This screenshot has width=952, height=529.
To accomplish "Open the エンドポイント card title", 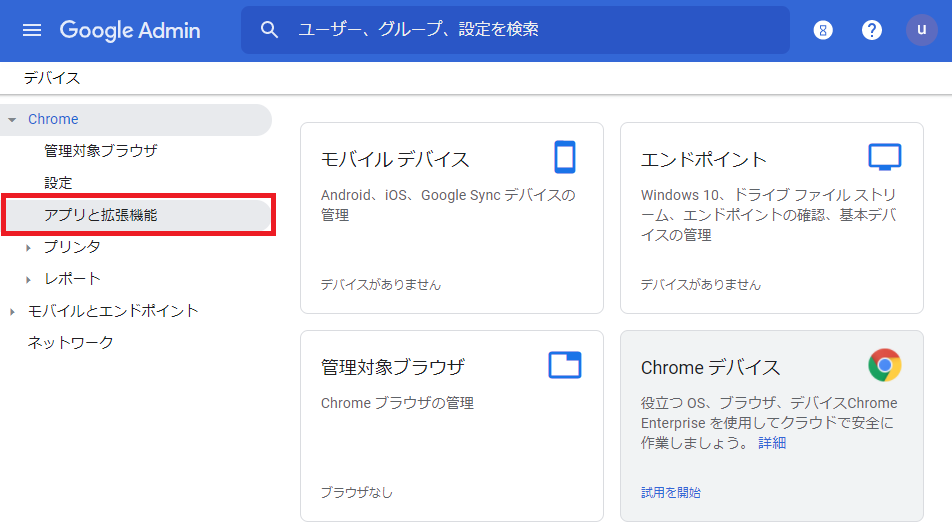I will (x=704, y=159).
